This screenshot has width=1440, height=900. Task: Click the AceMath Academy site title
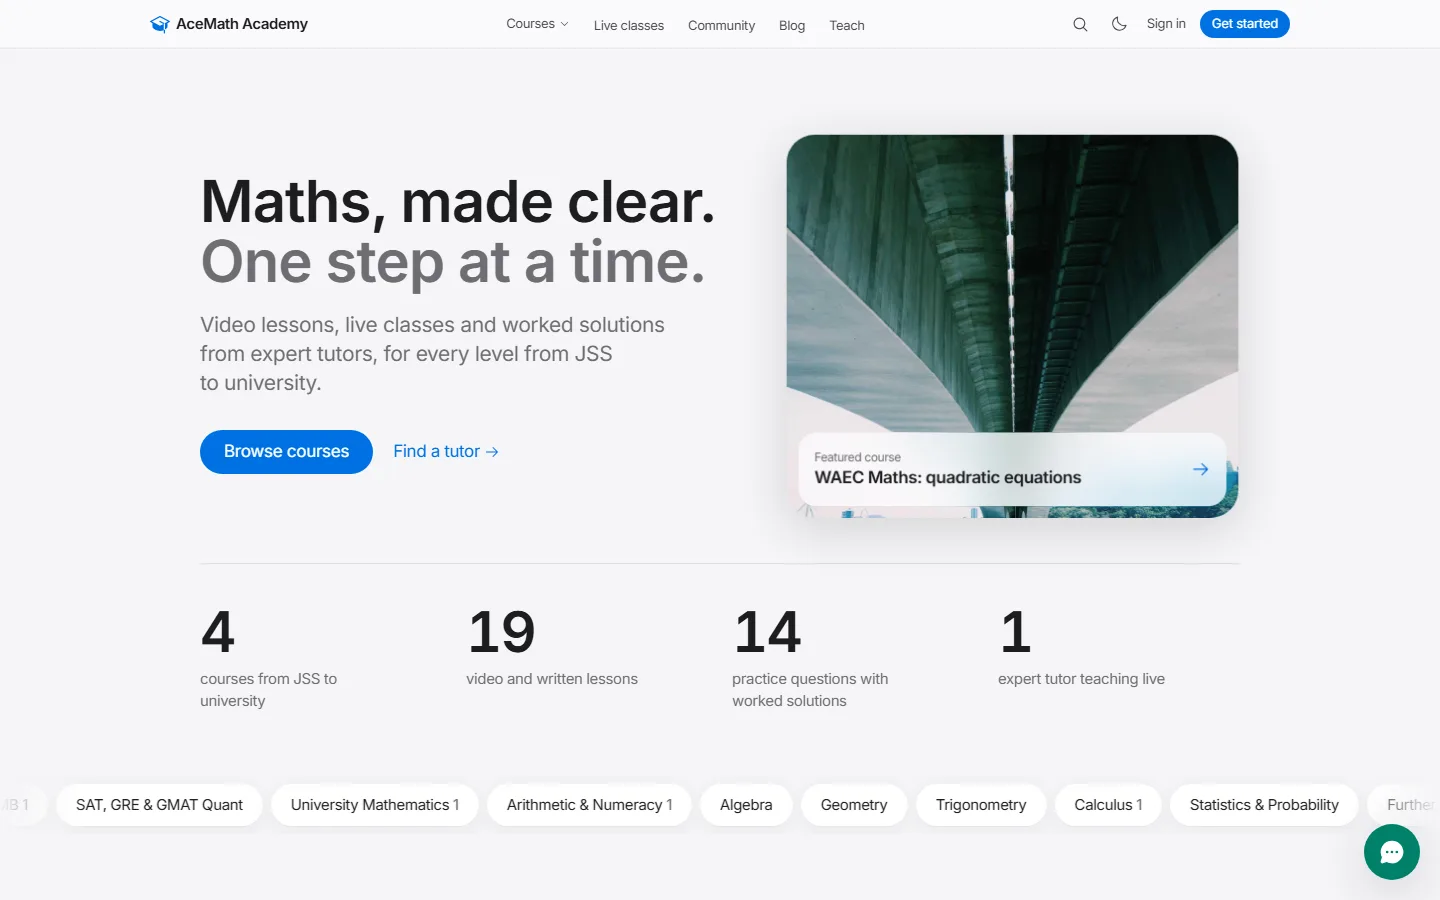pos(242,24)
